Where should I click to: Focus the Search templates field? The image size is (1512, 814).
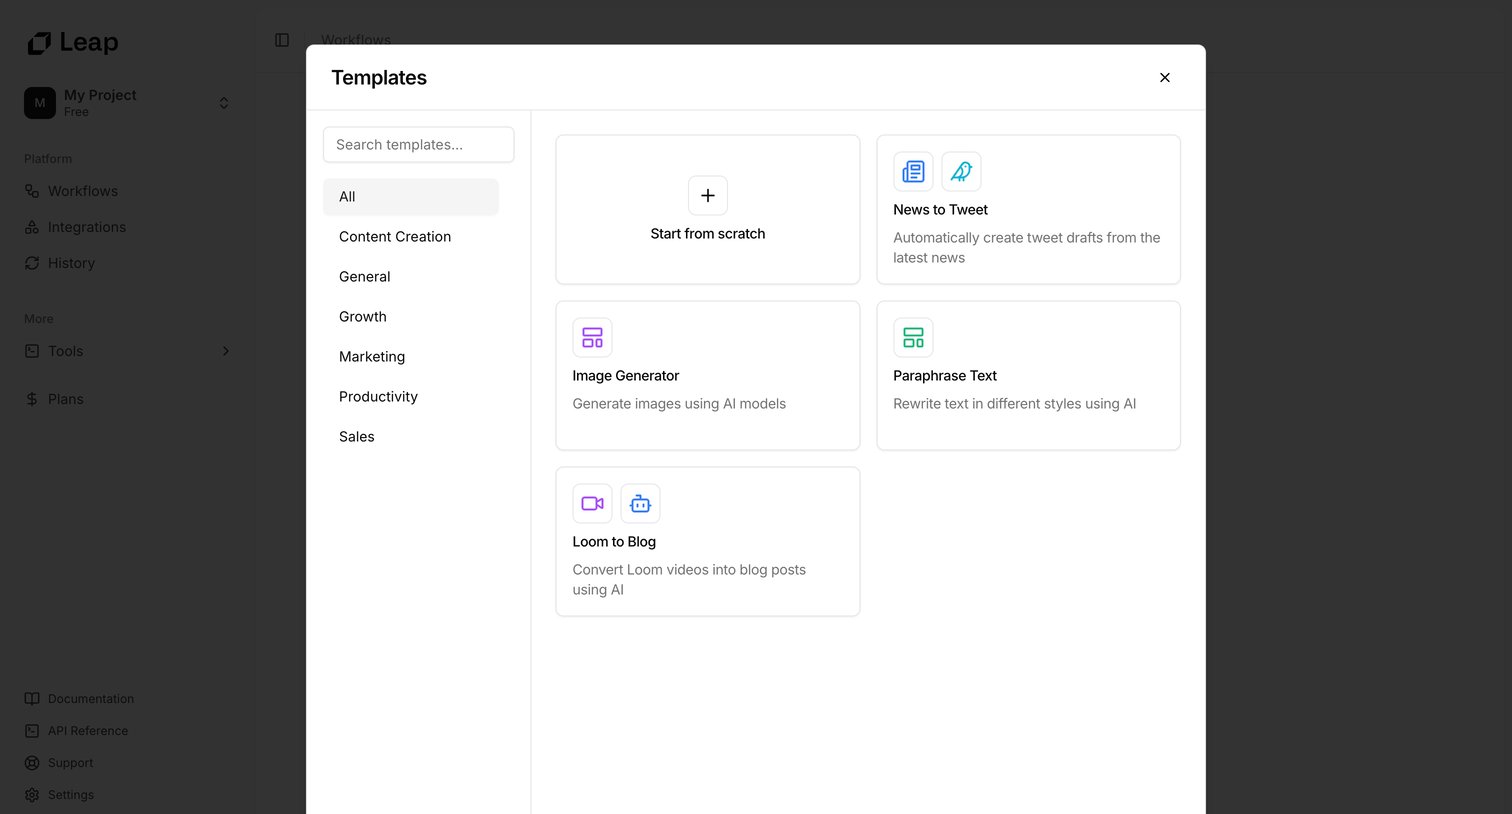click(x=418, y=144)
